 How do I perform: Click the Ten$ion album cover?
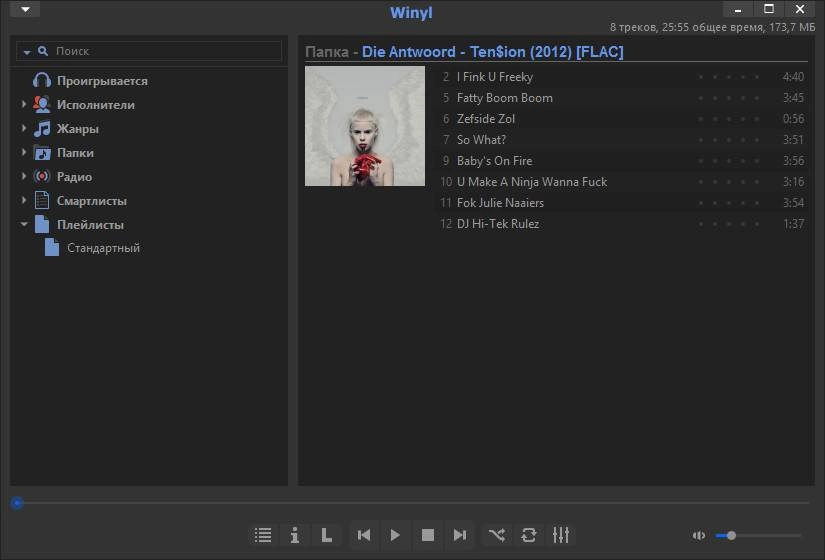365,126
